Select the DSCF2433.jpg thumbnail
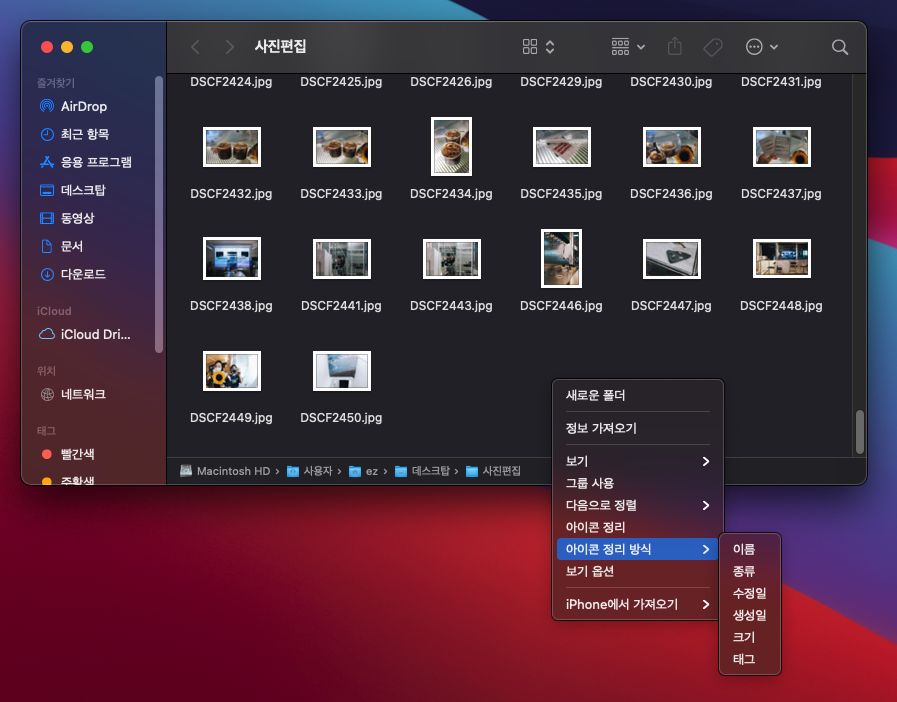Viewport: 897px width, 702px height. [342, 147]
